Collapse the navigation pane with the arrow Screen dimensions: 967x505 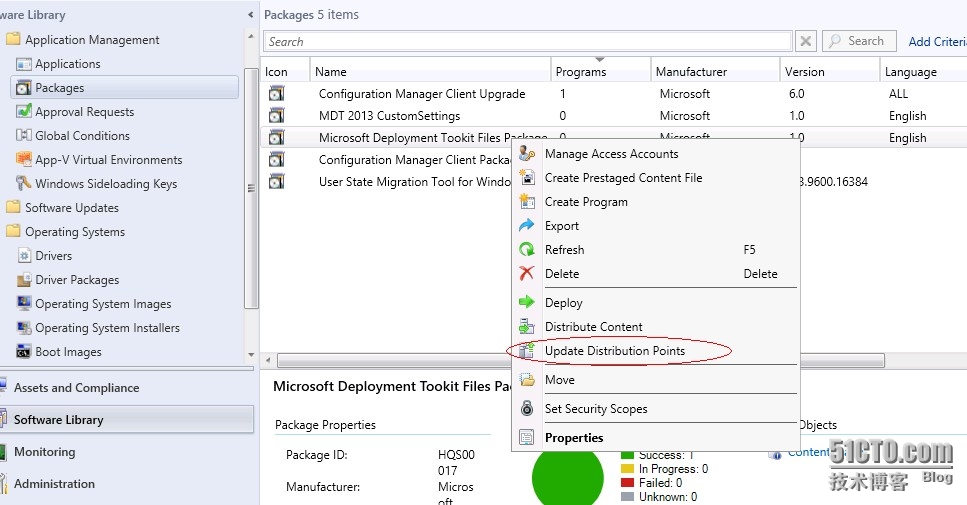(250, 14)
